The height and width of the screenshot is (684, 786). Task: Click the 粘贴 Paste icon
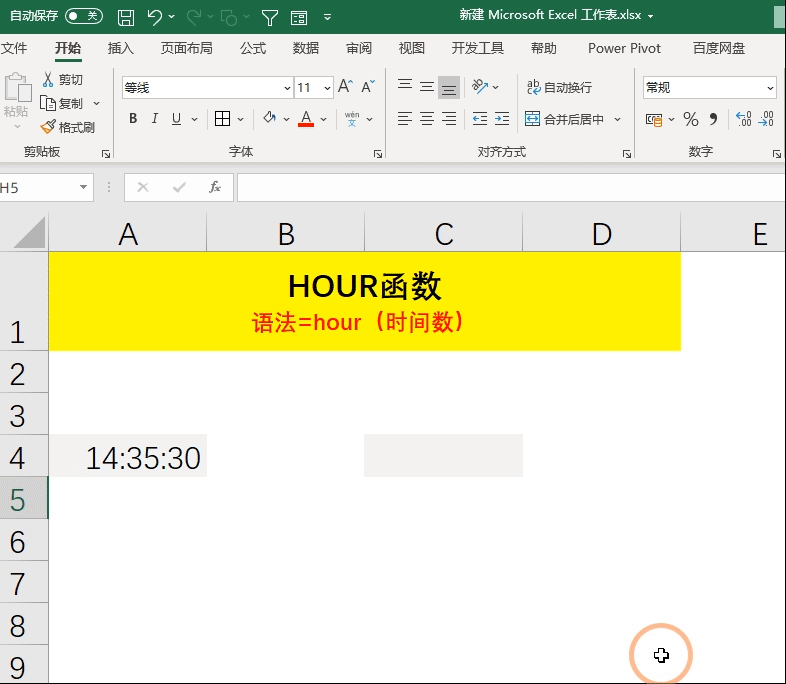17,88
